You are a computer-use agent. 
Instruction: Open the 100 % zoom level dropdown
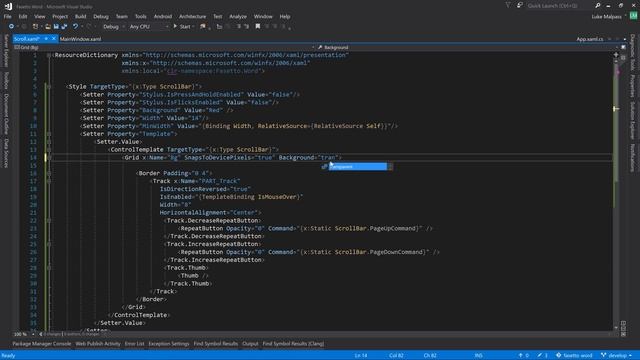[x=24, y=334]
